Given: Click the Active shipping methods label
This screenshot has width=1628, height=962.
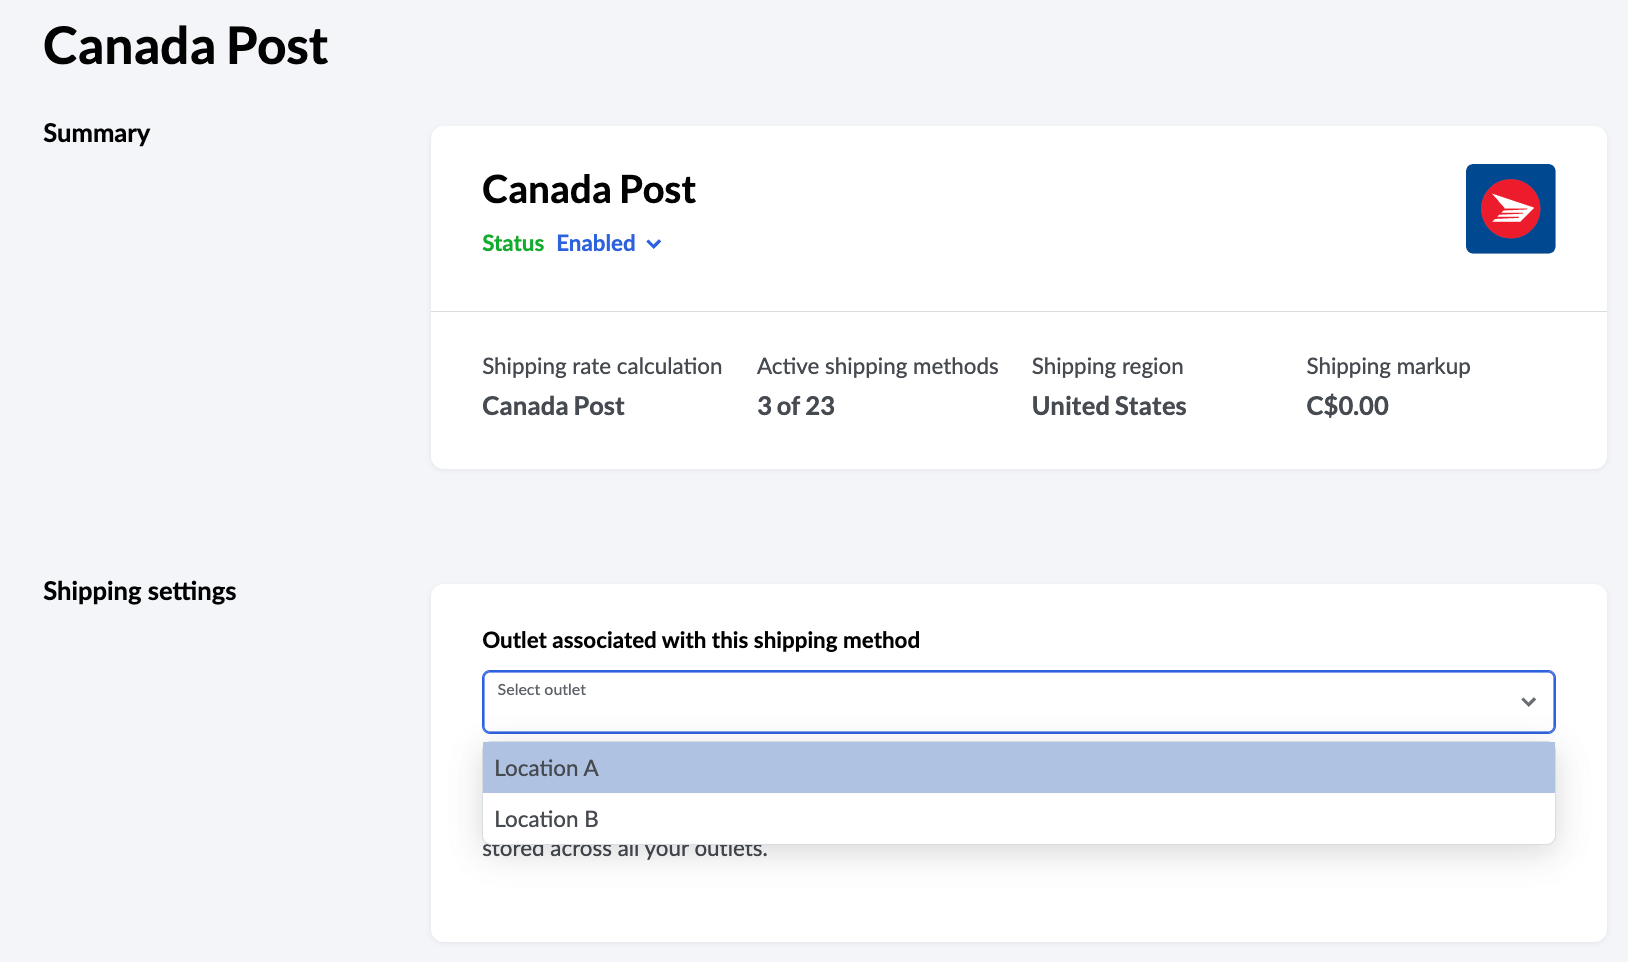Looking at the screenshot, I should (x=877, y=366).
